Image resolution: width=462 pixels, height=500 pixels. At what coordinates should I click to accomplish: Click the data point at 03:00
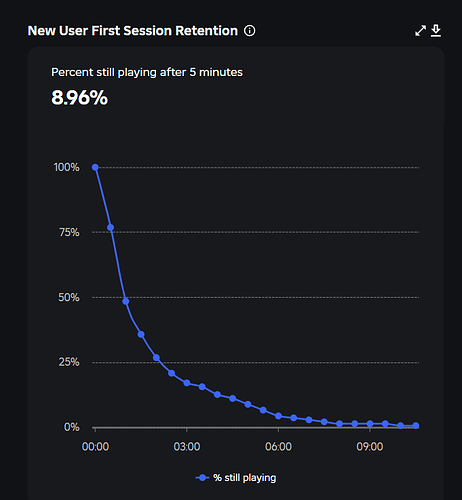click(x=187, y=383)
